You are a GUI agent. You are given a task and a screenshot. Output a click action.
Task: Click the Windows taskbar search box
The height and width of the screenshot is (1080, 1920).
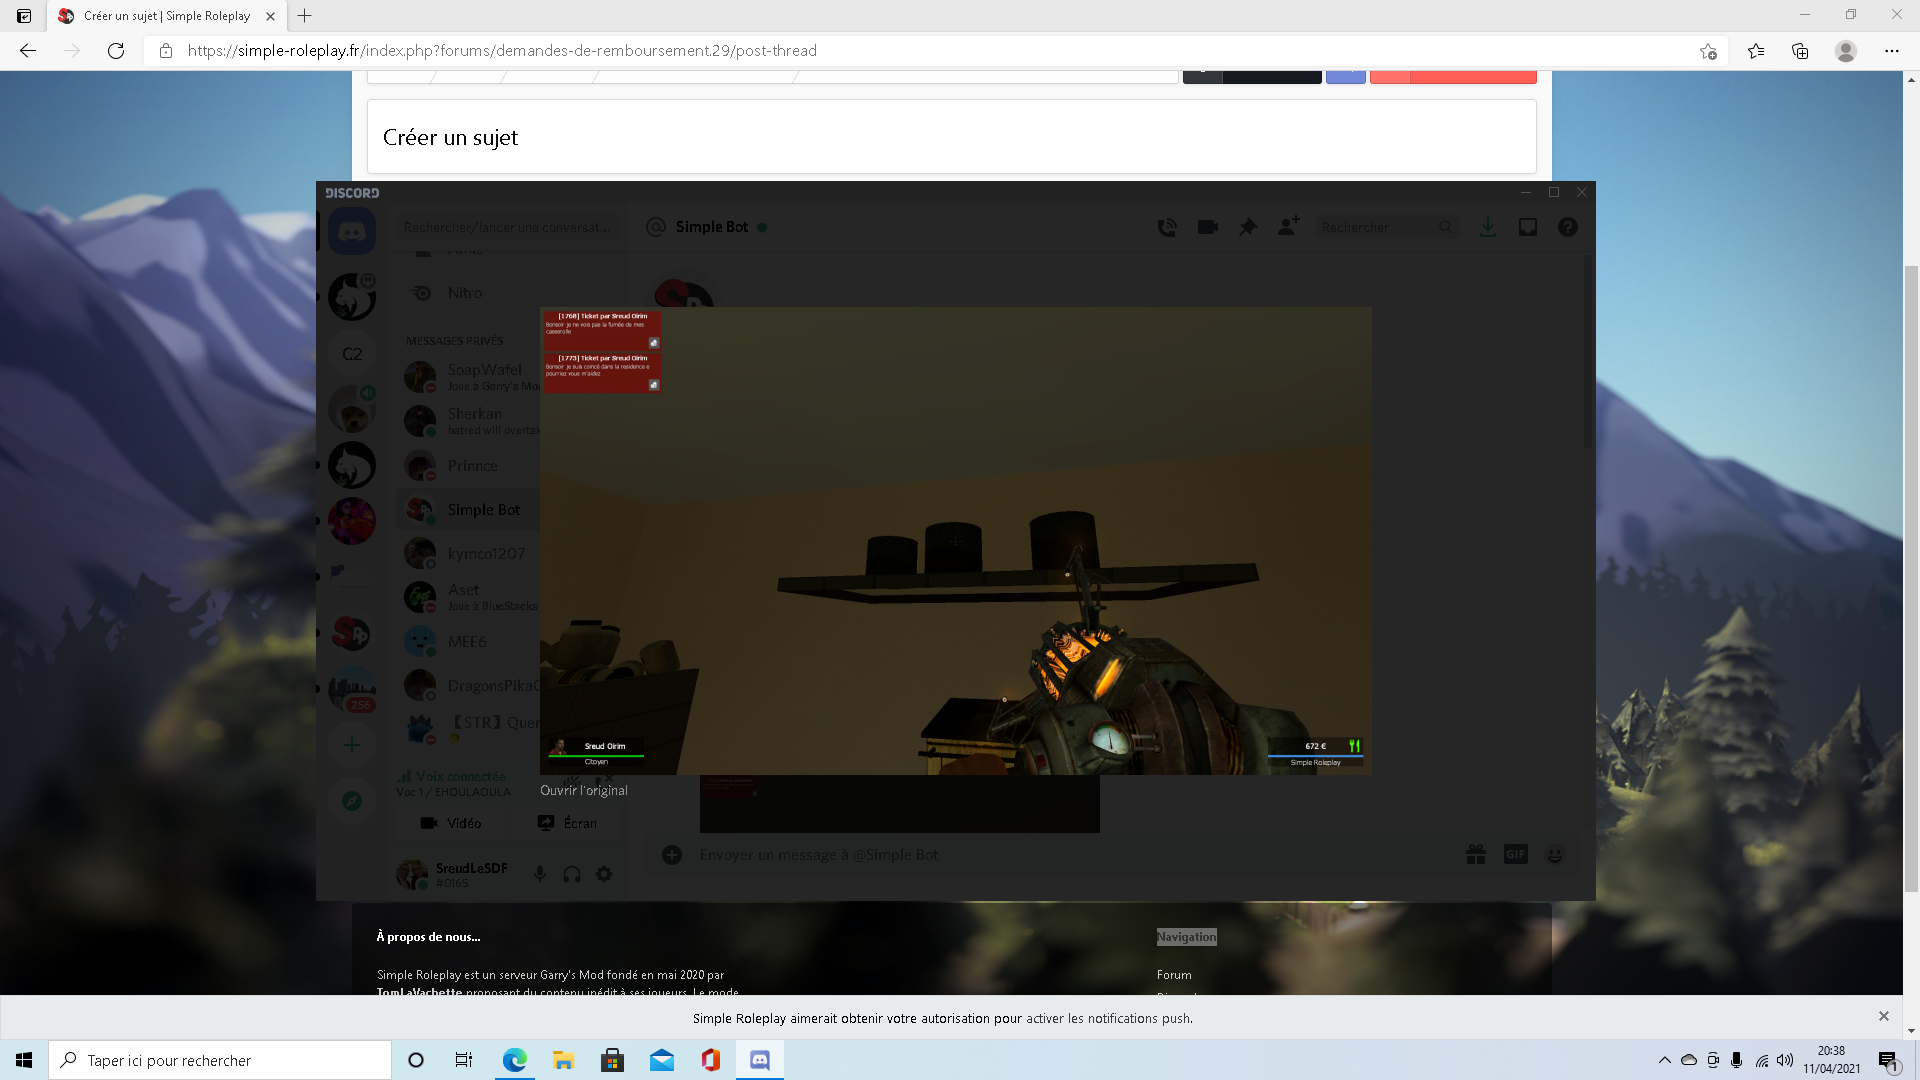coord(220,1060)
